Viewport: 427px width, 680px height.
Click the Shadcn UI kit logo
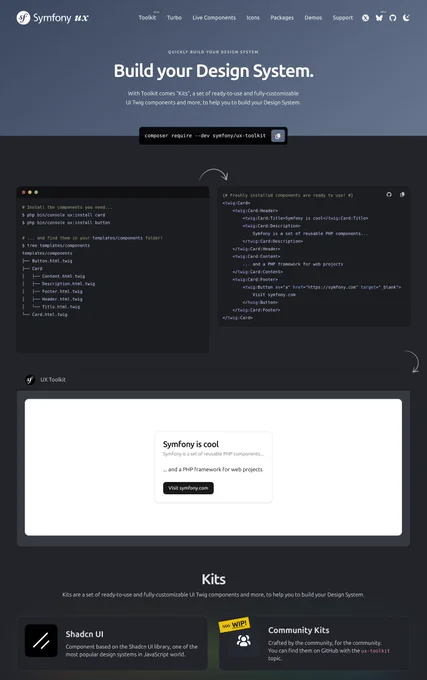(x=41, y=641)
